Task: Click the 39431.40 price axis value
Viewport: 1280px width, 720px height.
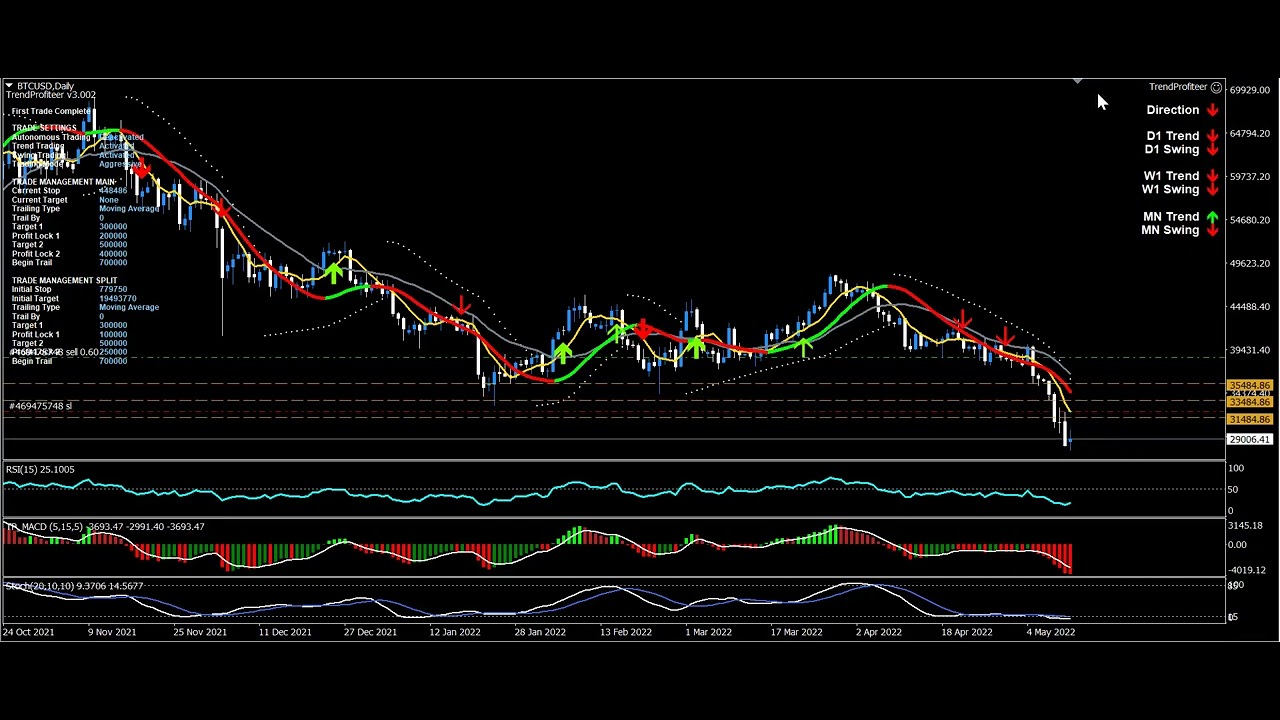Action: (1249, 351)
